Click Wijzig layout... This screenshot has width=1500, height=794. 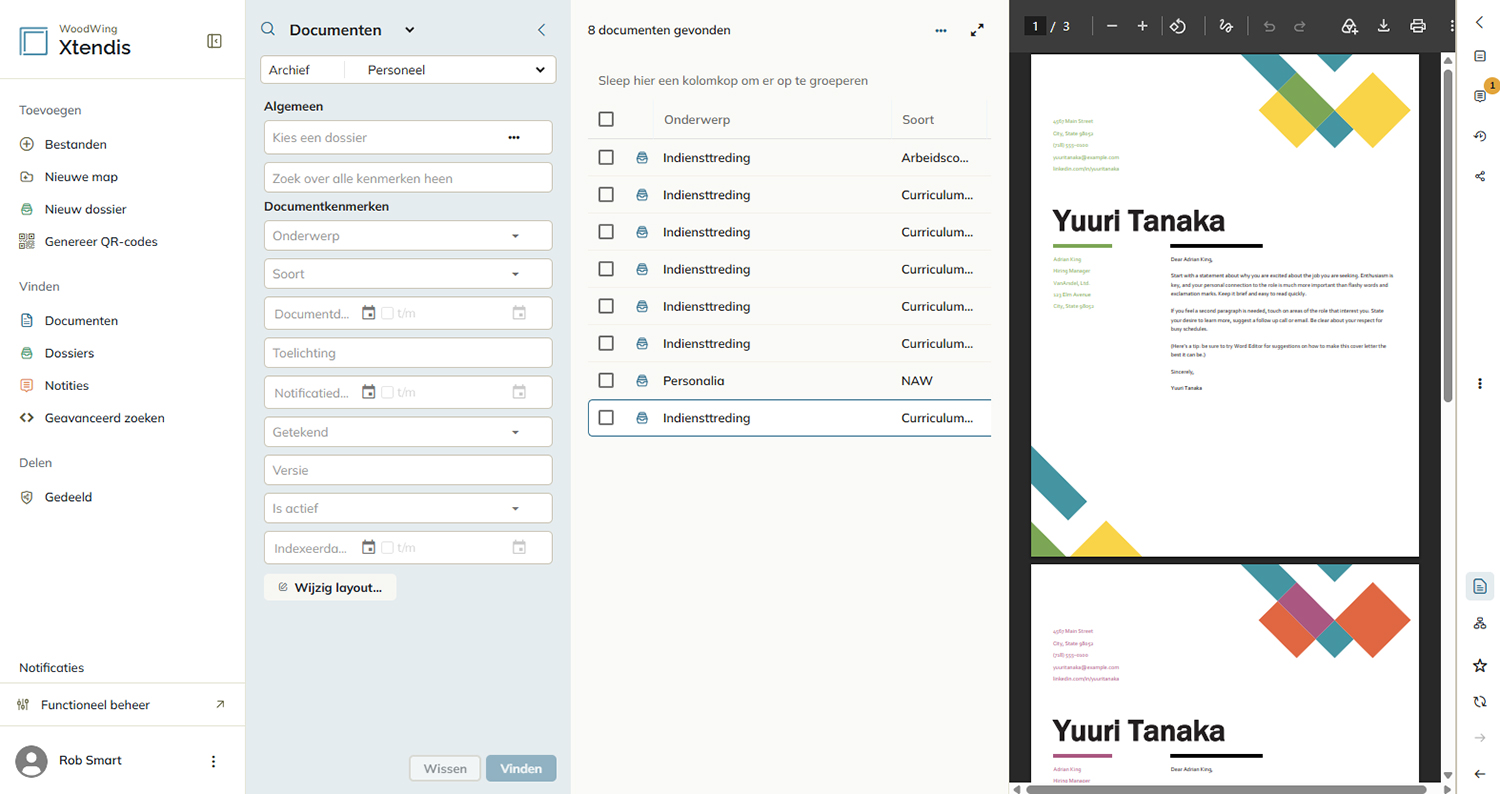[330, 587]
